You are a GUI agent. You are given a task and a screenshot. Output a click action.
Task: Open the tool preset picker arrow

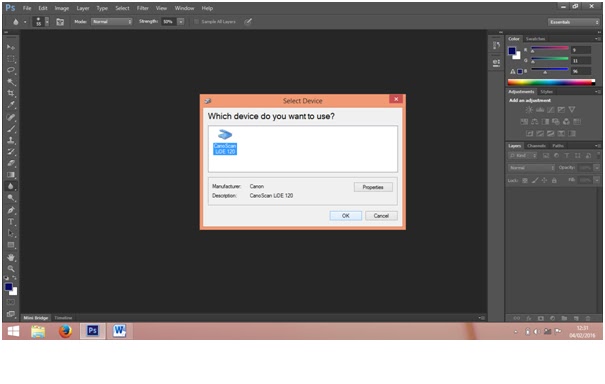(25, 22)
